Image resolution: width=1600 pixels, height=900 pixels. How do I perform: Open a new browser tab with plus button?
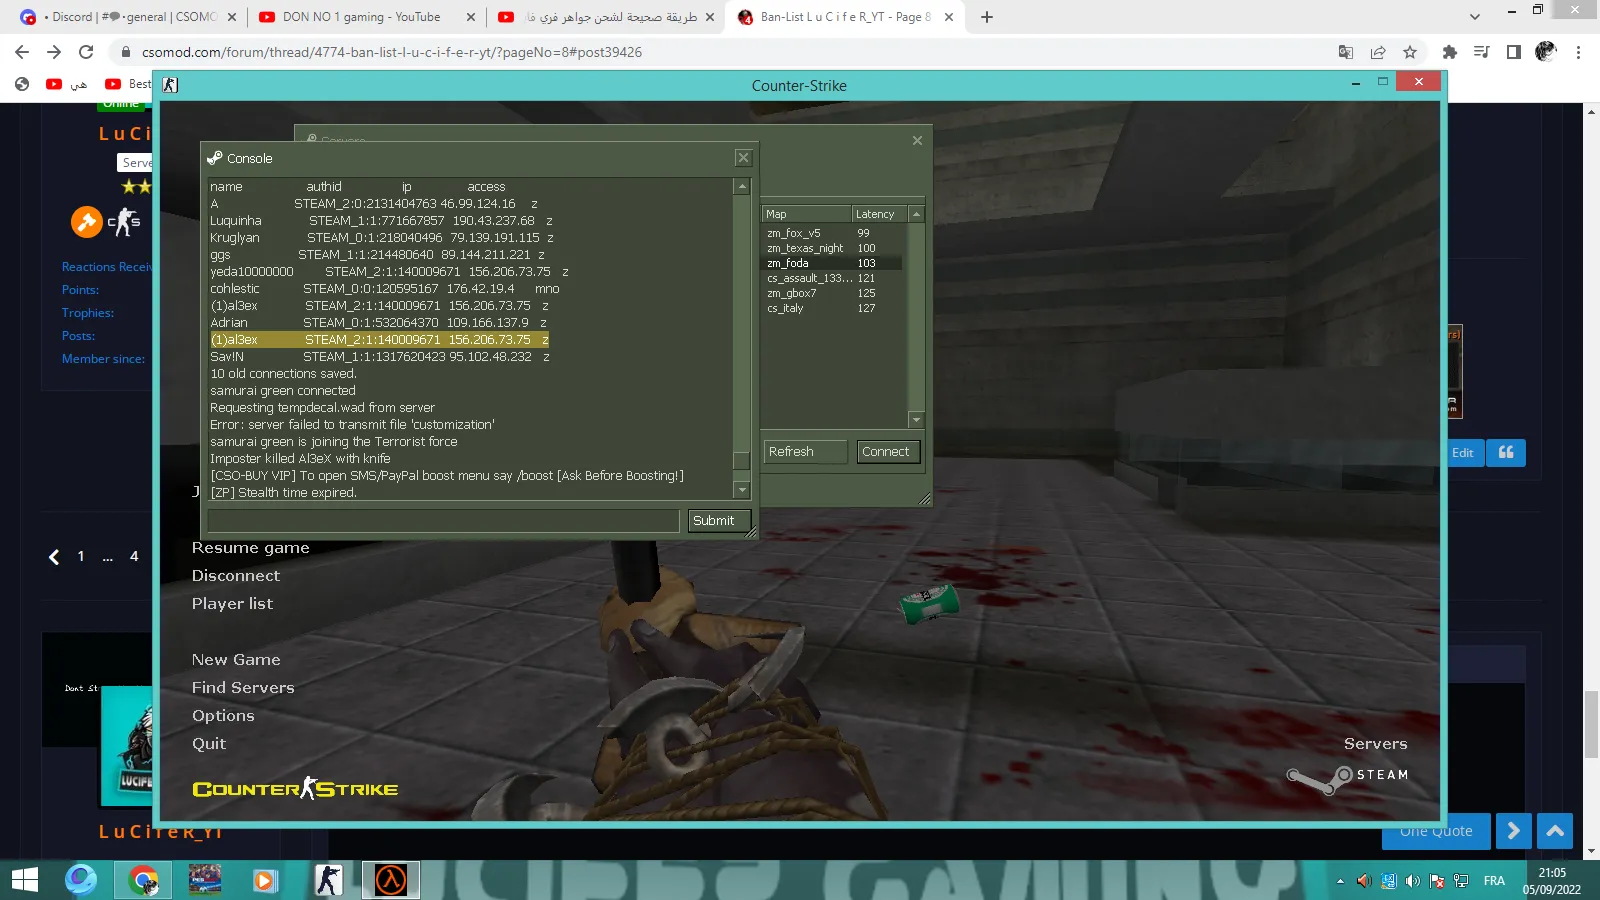tap(987, 17)
